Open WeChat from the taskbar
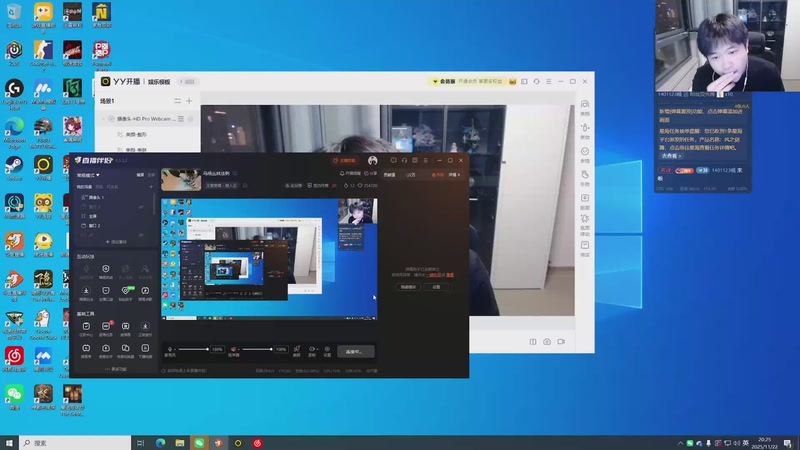The width and height of the screenshot is (800, 450). click(199, 443)
